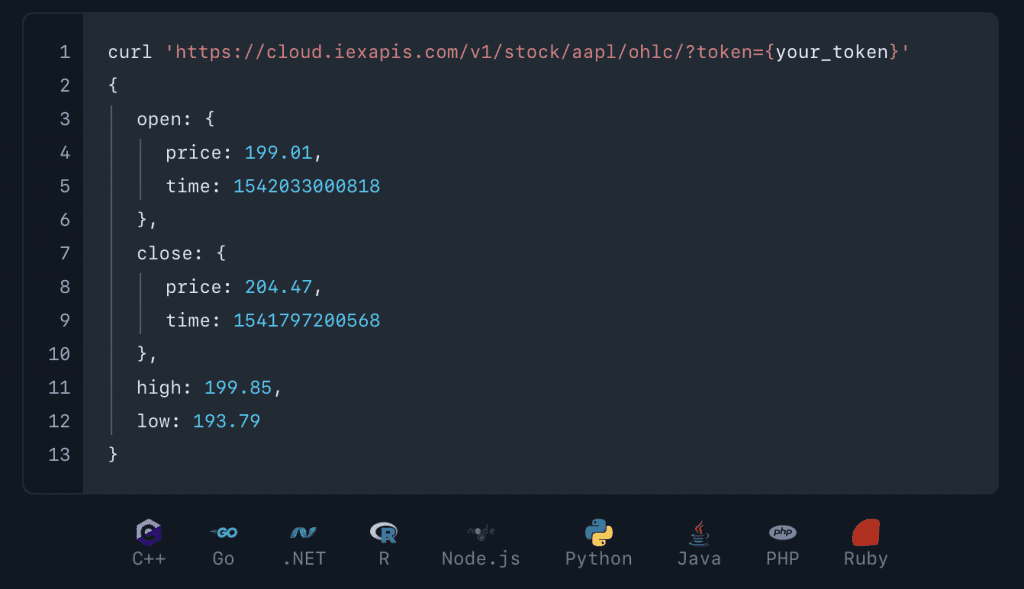Click the Node.js logo icon
Image resolution: width=1024 pixels, height=589 pixels.
click(x=481, y=532)
